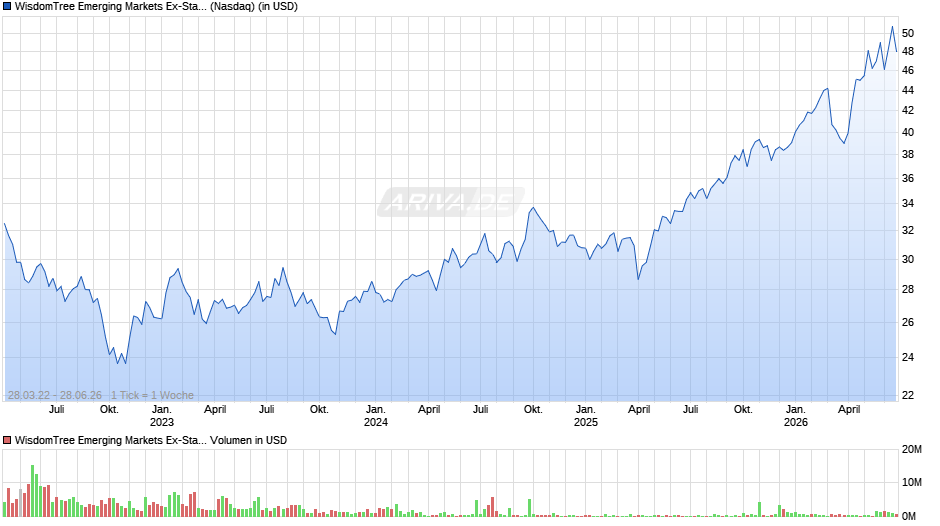Click the price peak near 50 in 2026
This screenshot has height=526, width=940.
[x=892, y=27]
